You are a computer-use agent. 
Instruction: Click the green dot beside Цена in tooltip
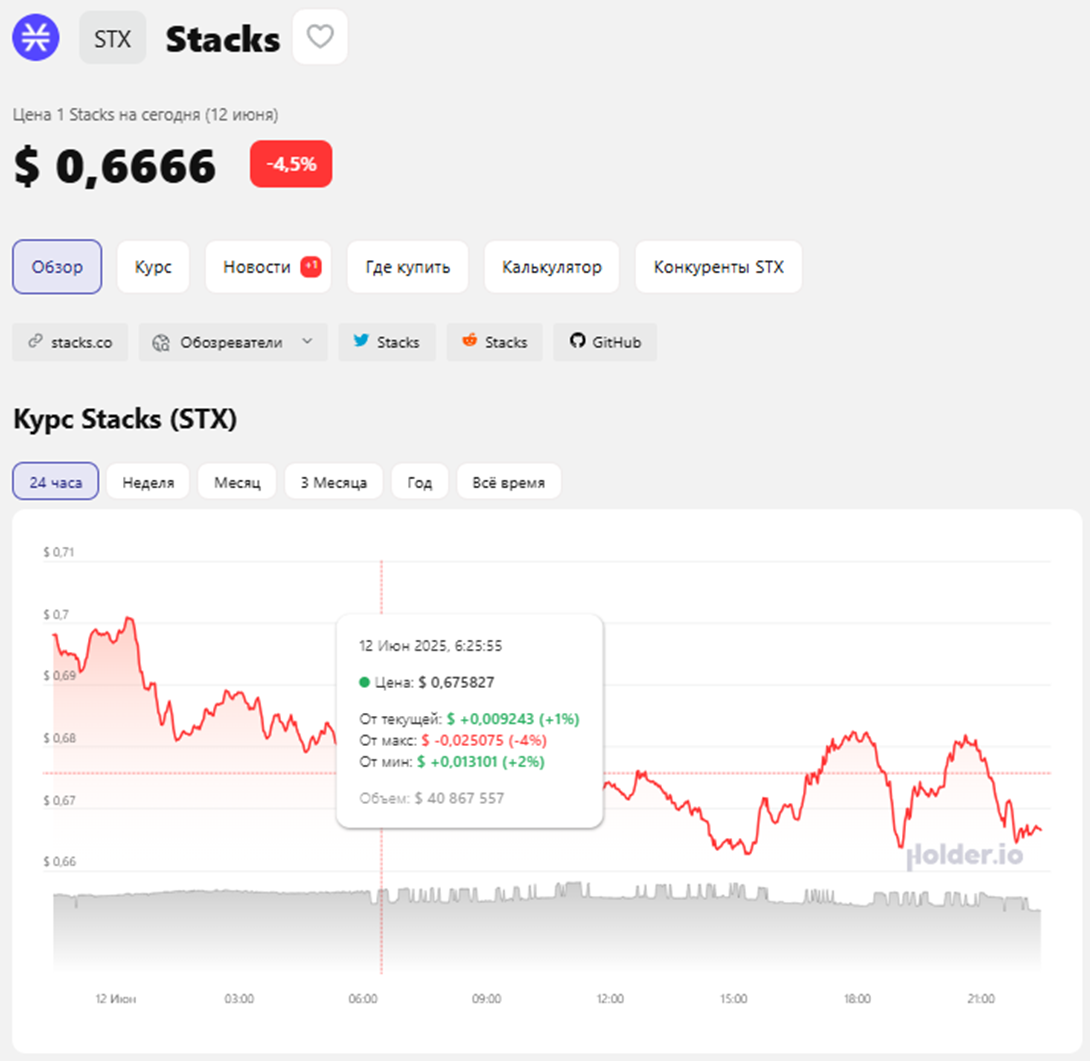click(364, 683)
